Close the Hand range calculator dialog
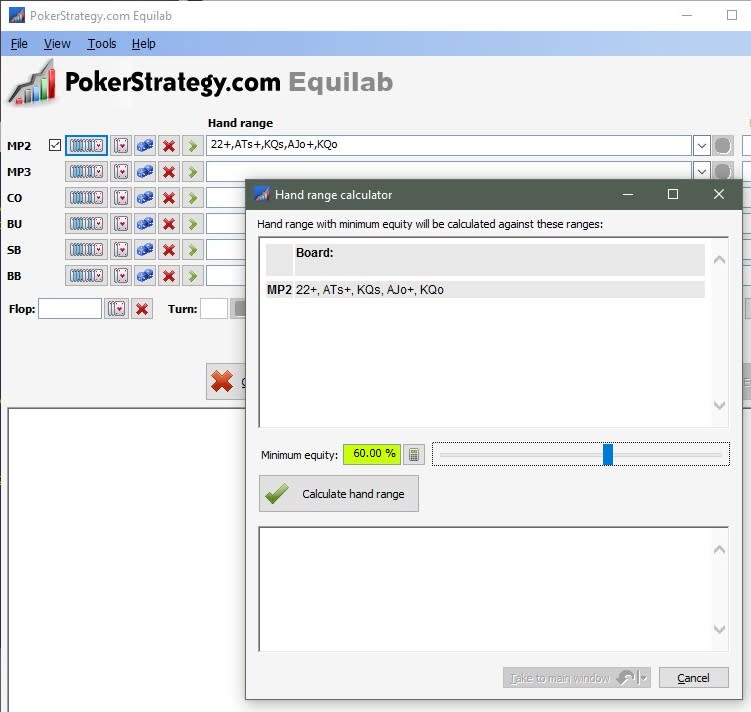The image size is (751, 712). [718, 194]
